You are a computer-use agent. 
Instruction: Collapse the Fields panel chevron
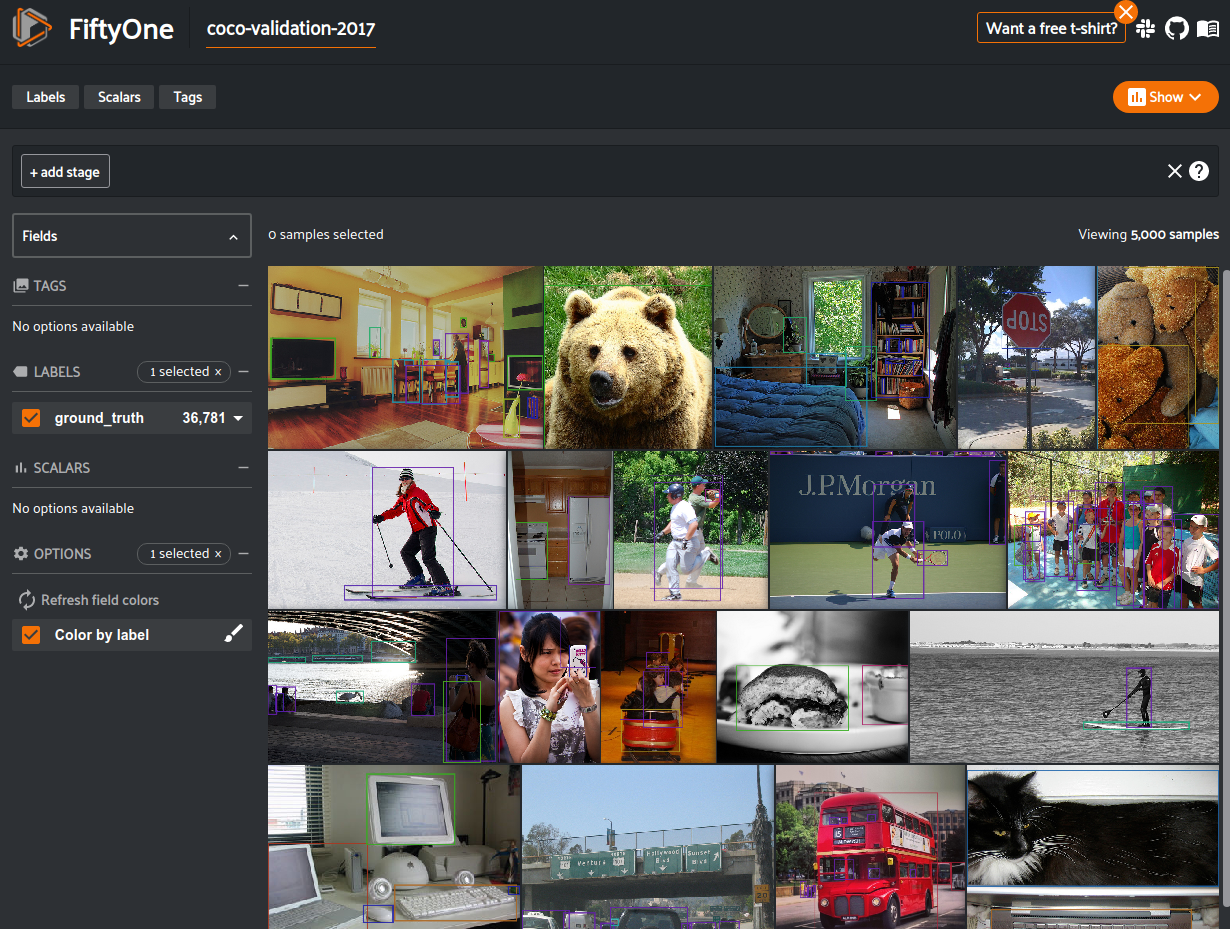[x=233, y=237]
